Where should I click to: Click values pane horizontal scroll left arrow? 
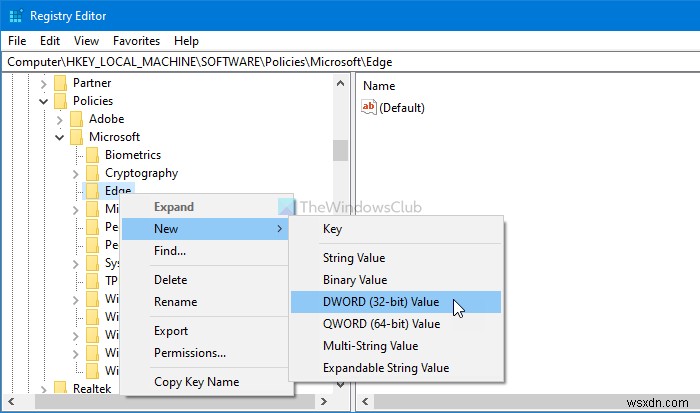[x=365, y=401]
